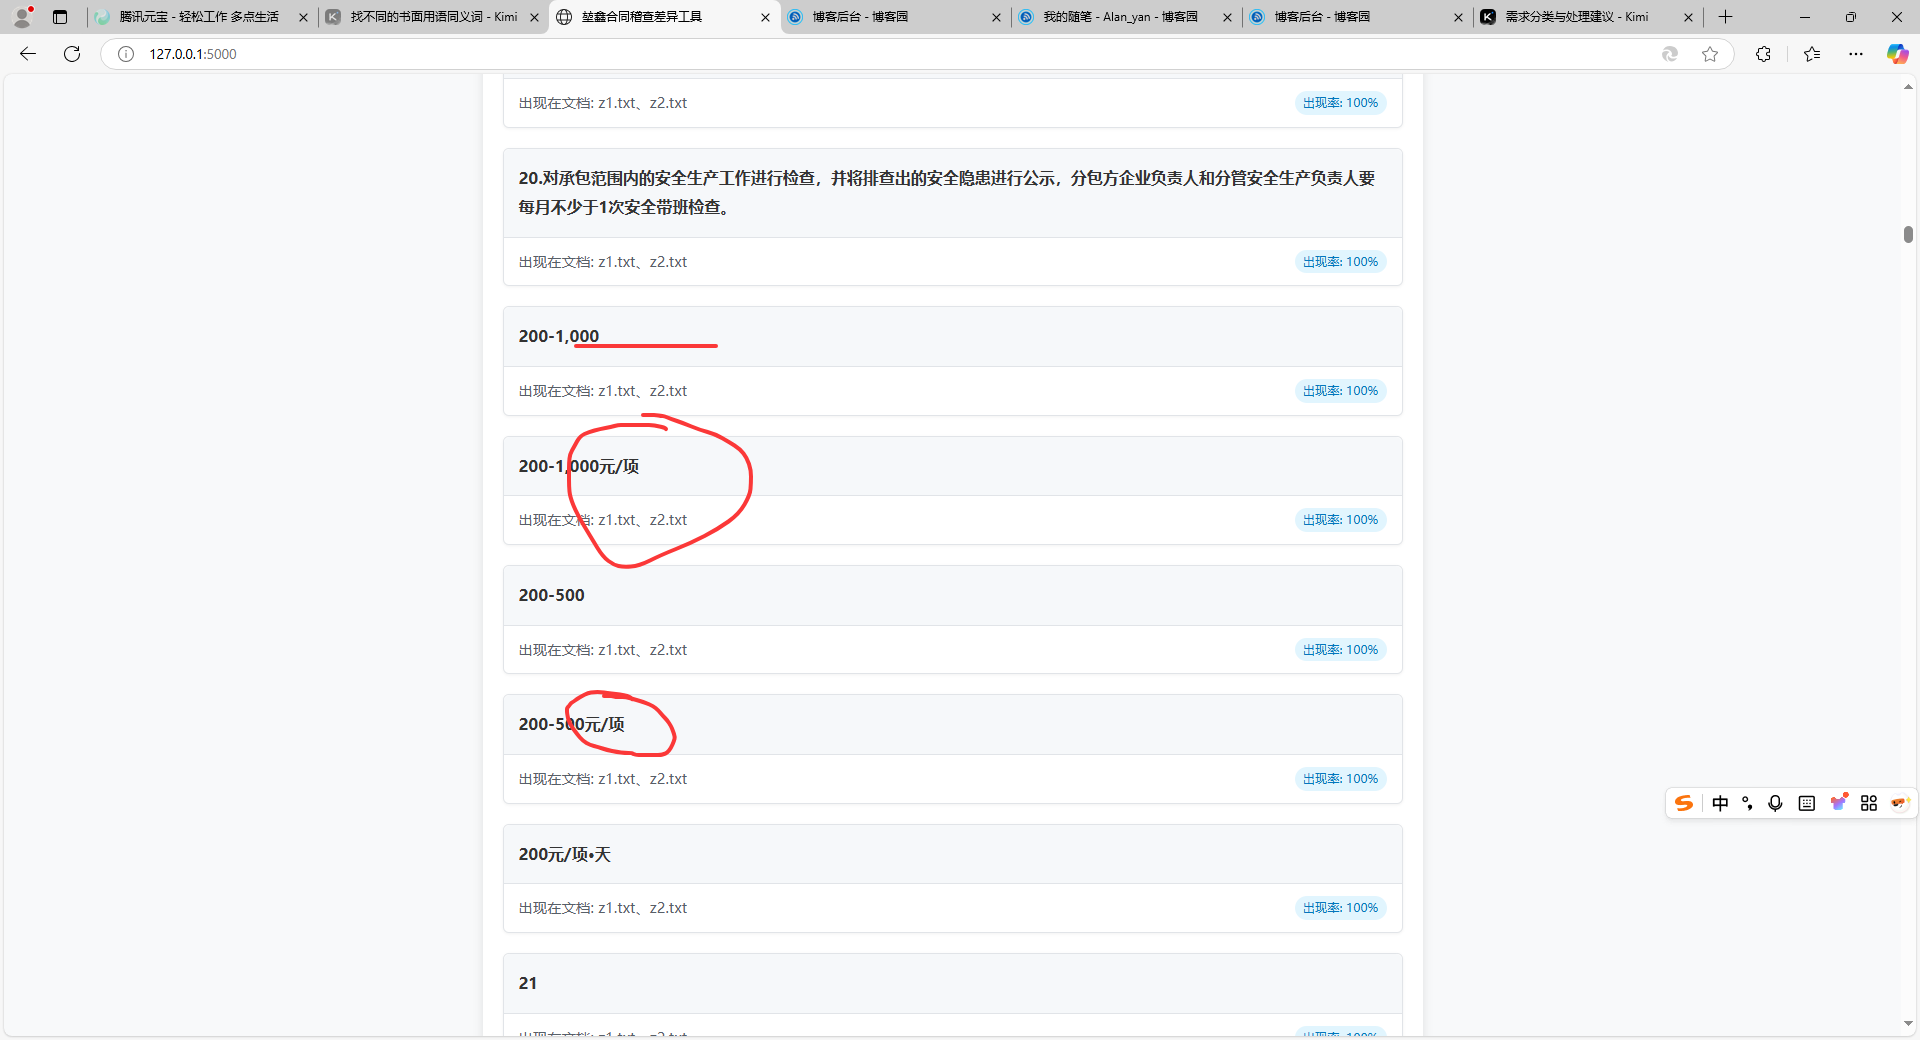Close the 我的随笔 Alan_yan tab
The height and width of the screenshot is (1040, 1920).
click(1227, 17)
